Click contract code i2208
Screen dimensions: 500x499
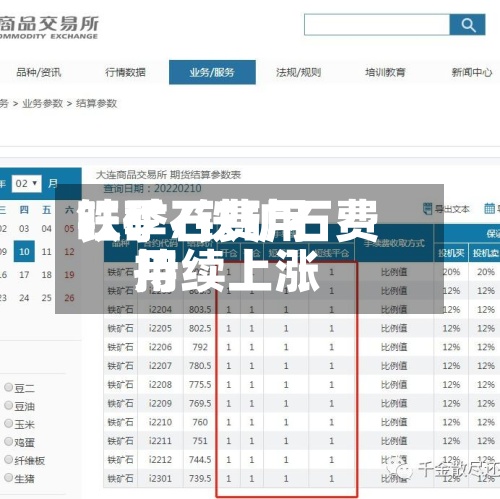[160, 385]
